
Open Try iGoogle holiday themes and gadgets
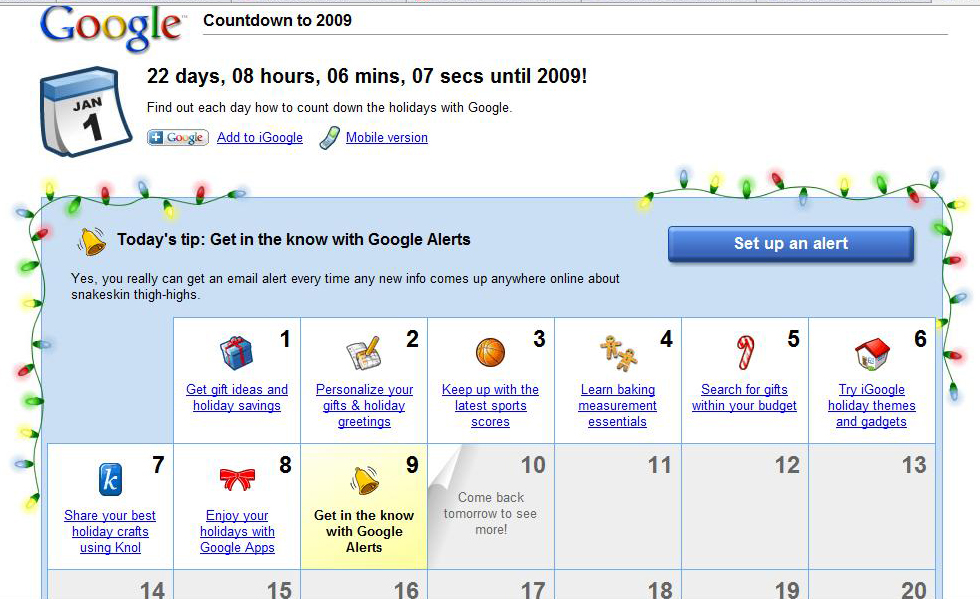tap(871, 405)
